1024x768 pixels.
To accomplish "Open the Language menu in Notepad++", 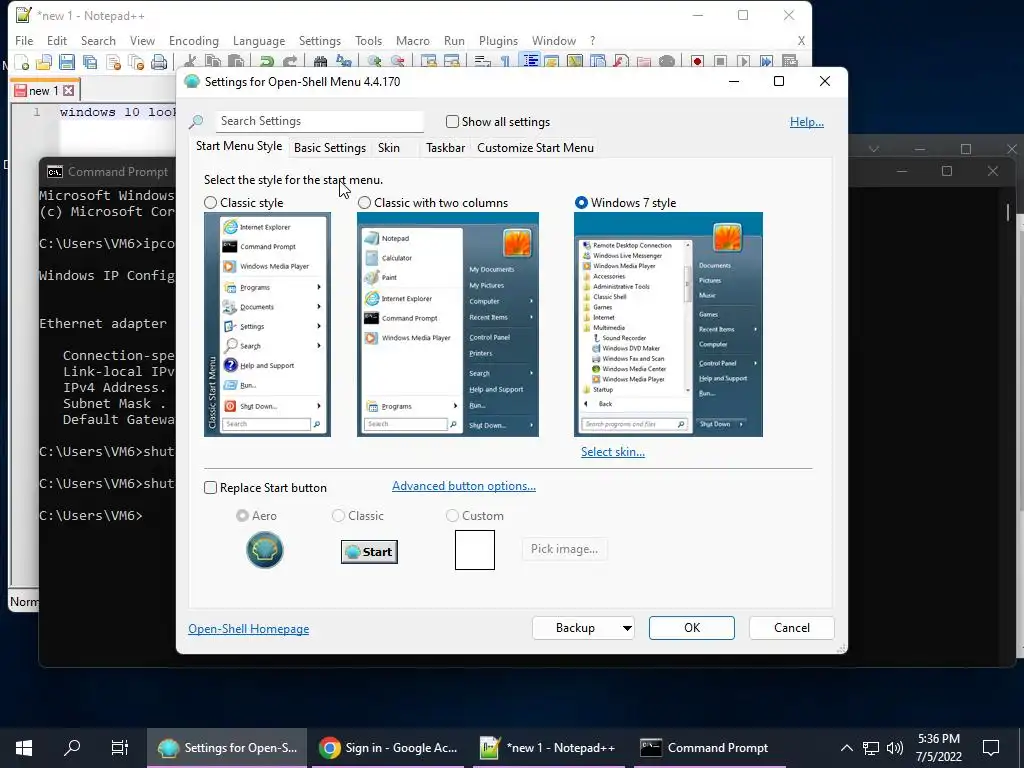I will [259, 40].
